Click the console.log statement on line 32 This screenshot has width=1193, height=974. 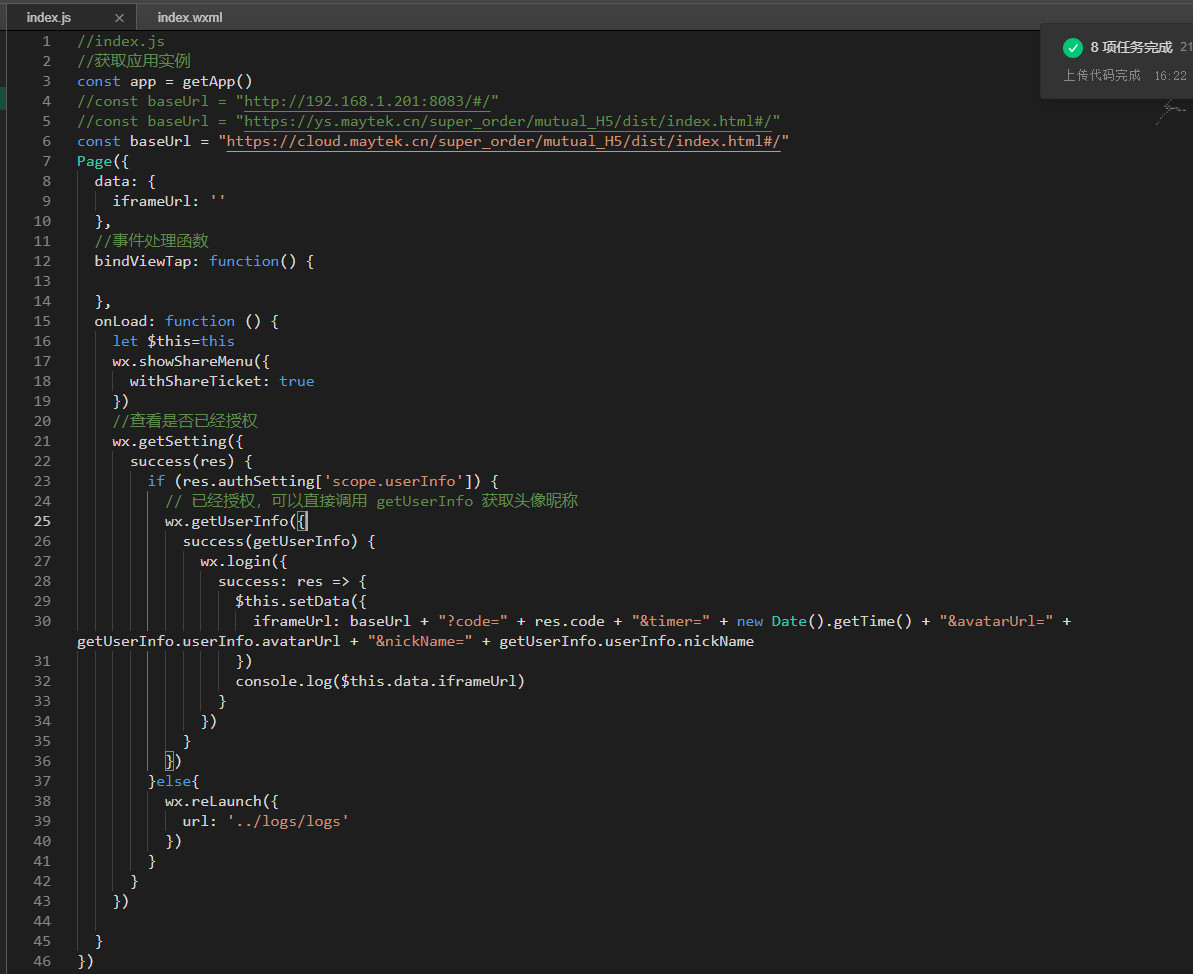pyautogui.click(x=379, y=681)
